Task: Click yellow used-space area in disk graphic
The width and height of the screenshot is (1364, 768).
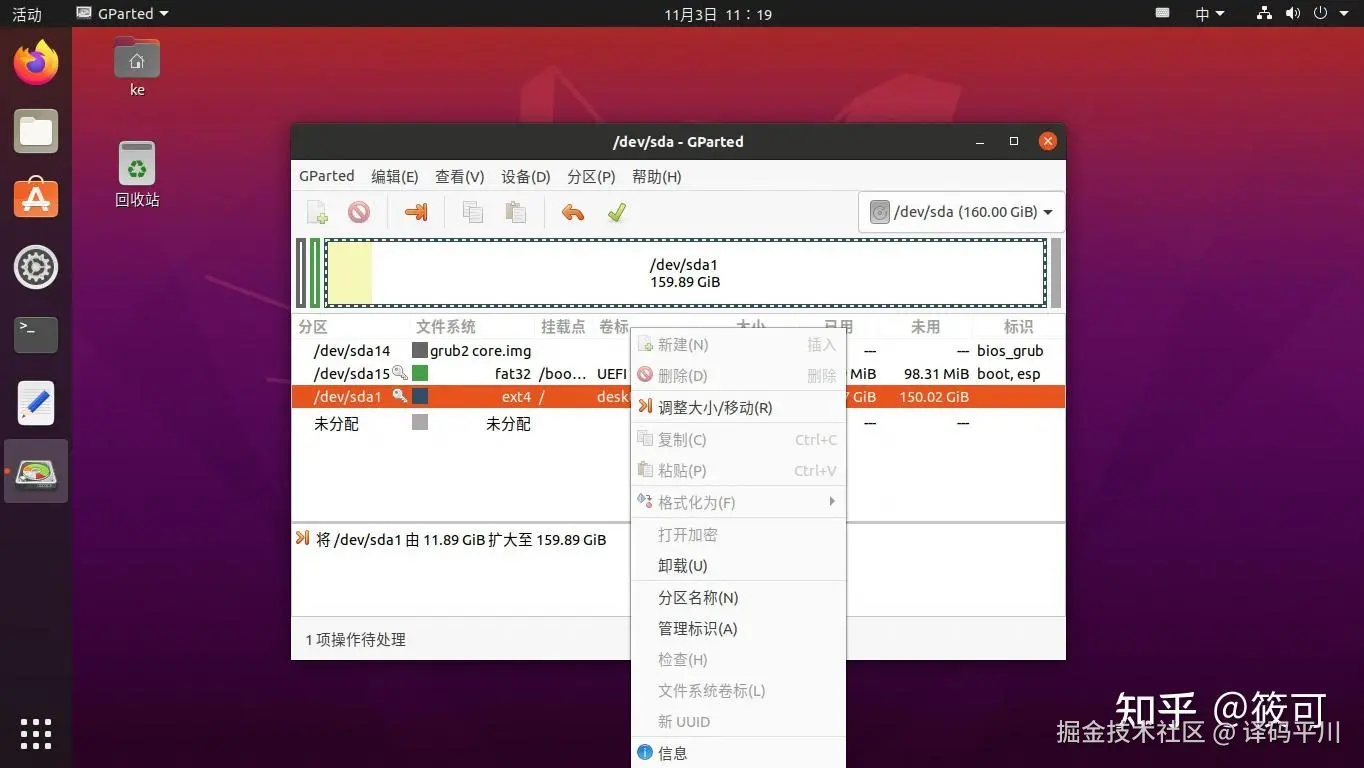Action: tap(350, 273)
